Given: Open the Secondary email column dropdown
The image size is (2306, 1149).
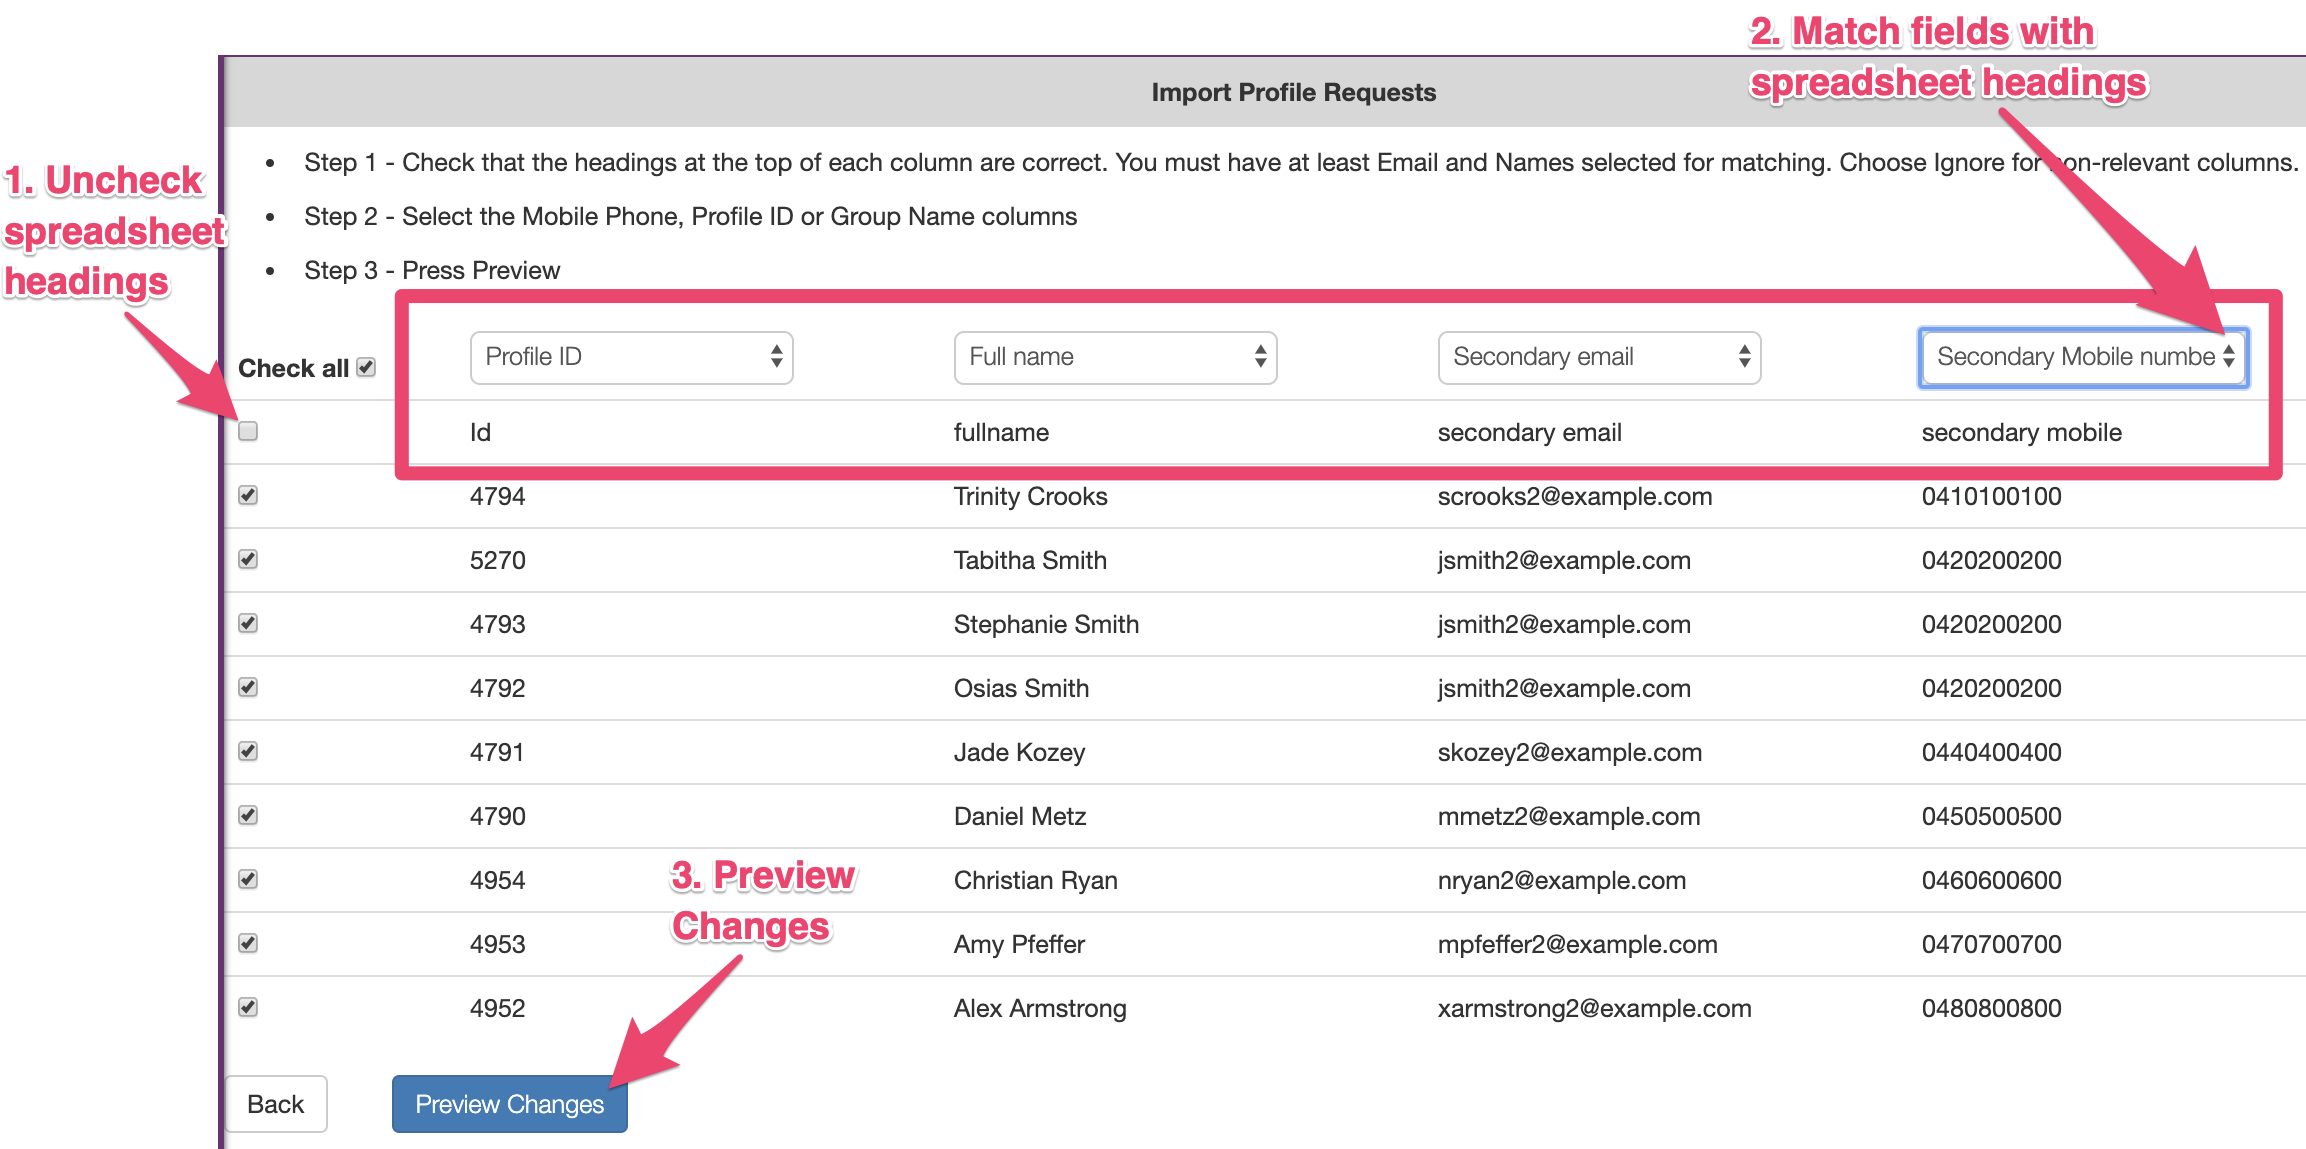Looking at the screenshot, I should coord(1599,357).
